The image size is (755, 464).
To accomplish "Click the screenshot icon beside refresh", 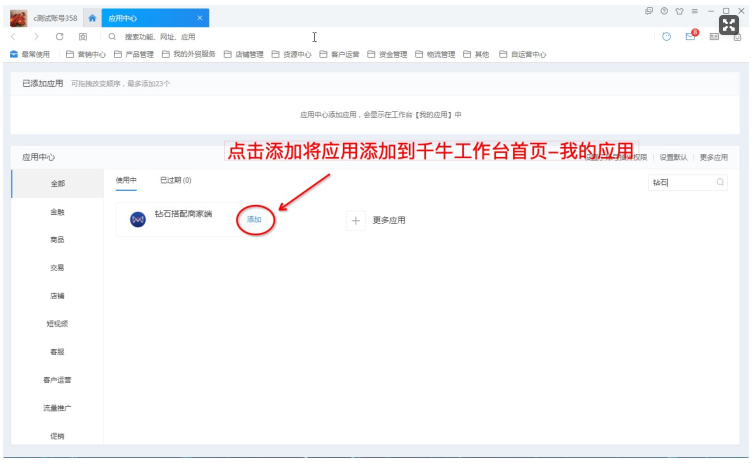I will click(x=83, y=37).
